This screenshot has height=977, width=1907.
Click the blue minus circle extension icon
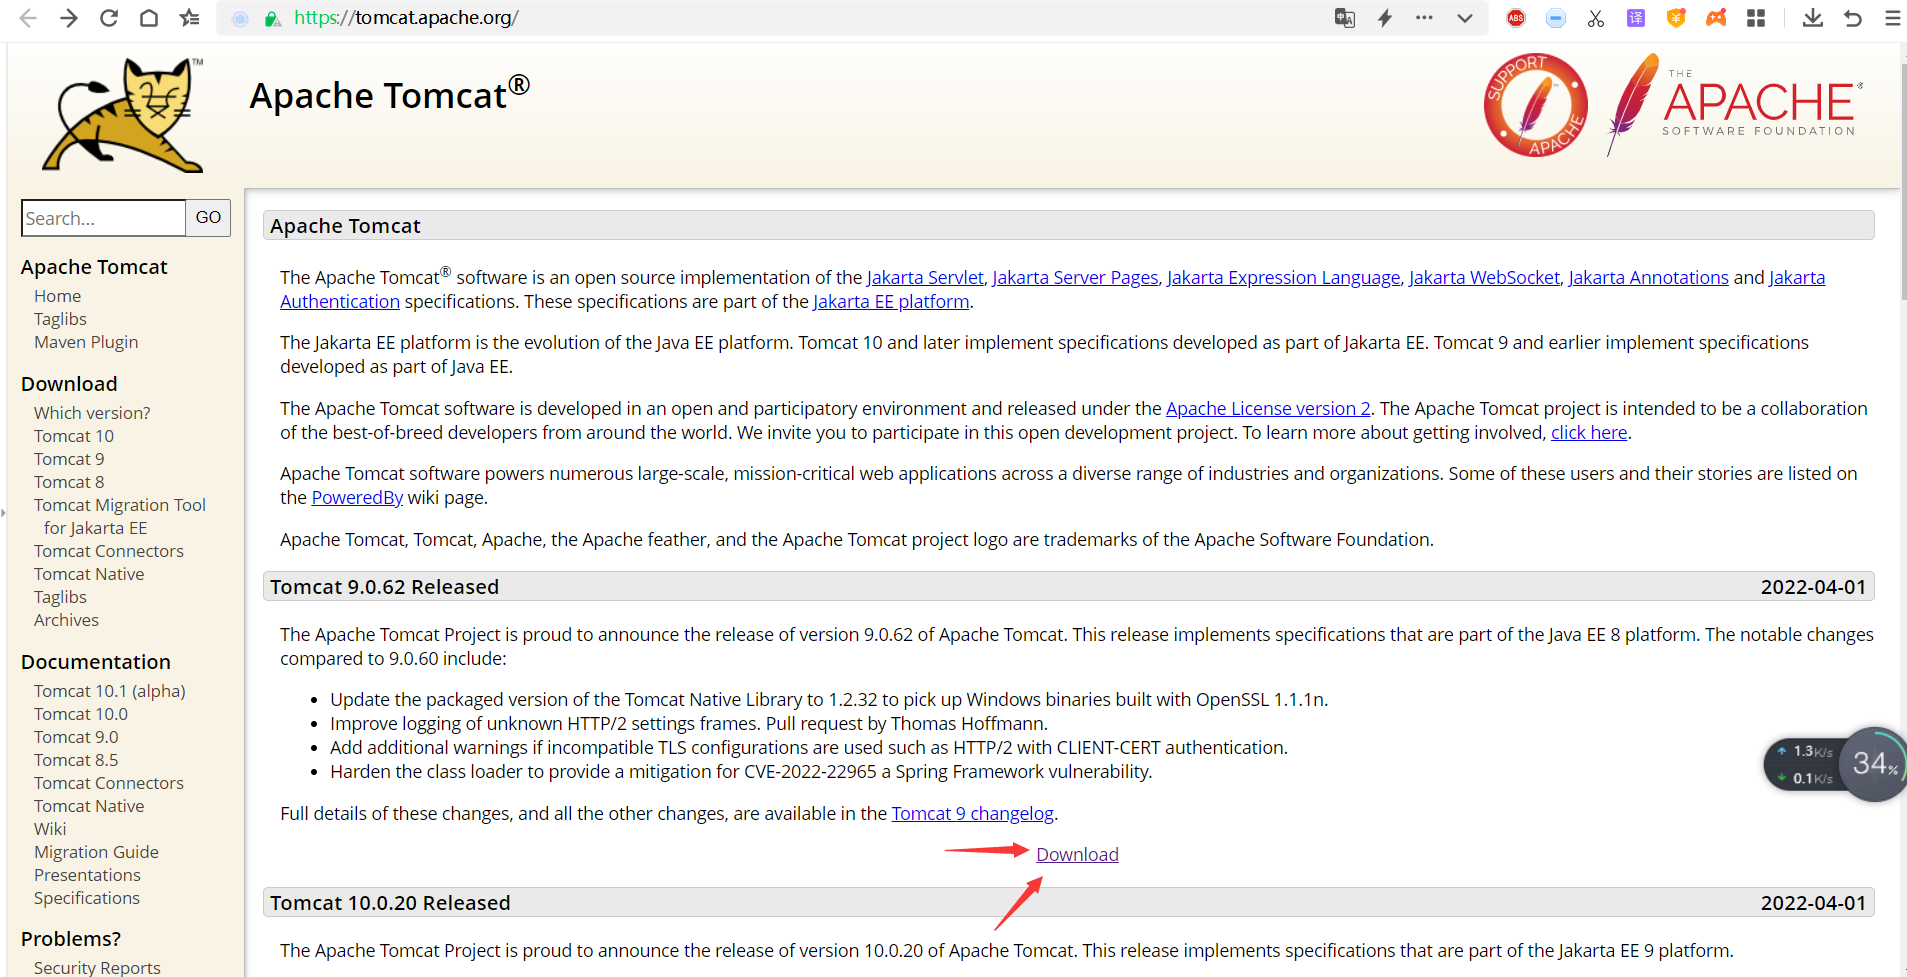(x=1556, y=18)
